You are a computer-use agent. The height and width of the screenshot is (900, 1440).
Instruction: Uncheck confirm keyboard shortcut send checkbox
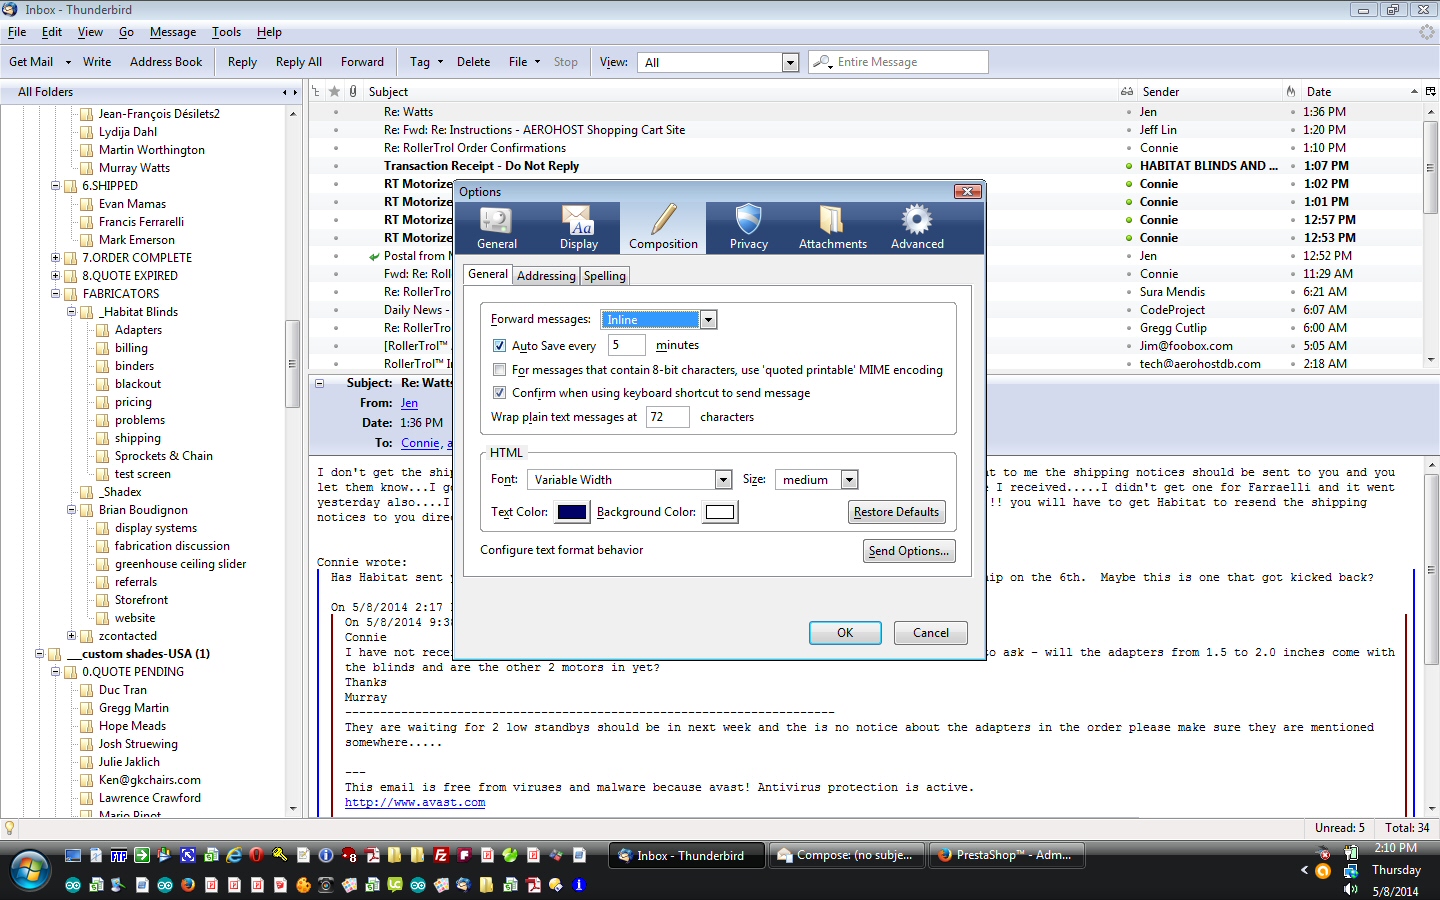pos(499,393)
